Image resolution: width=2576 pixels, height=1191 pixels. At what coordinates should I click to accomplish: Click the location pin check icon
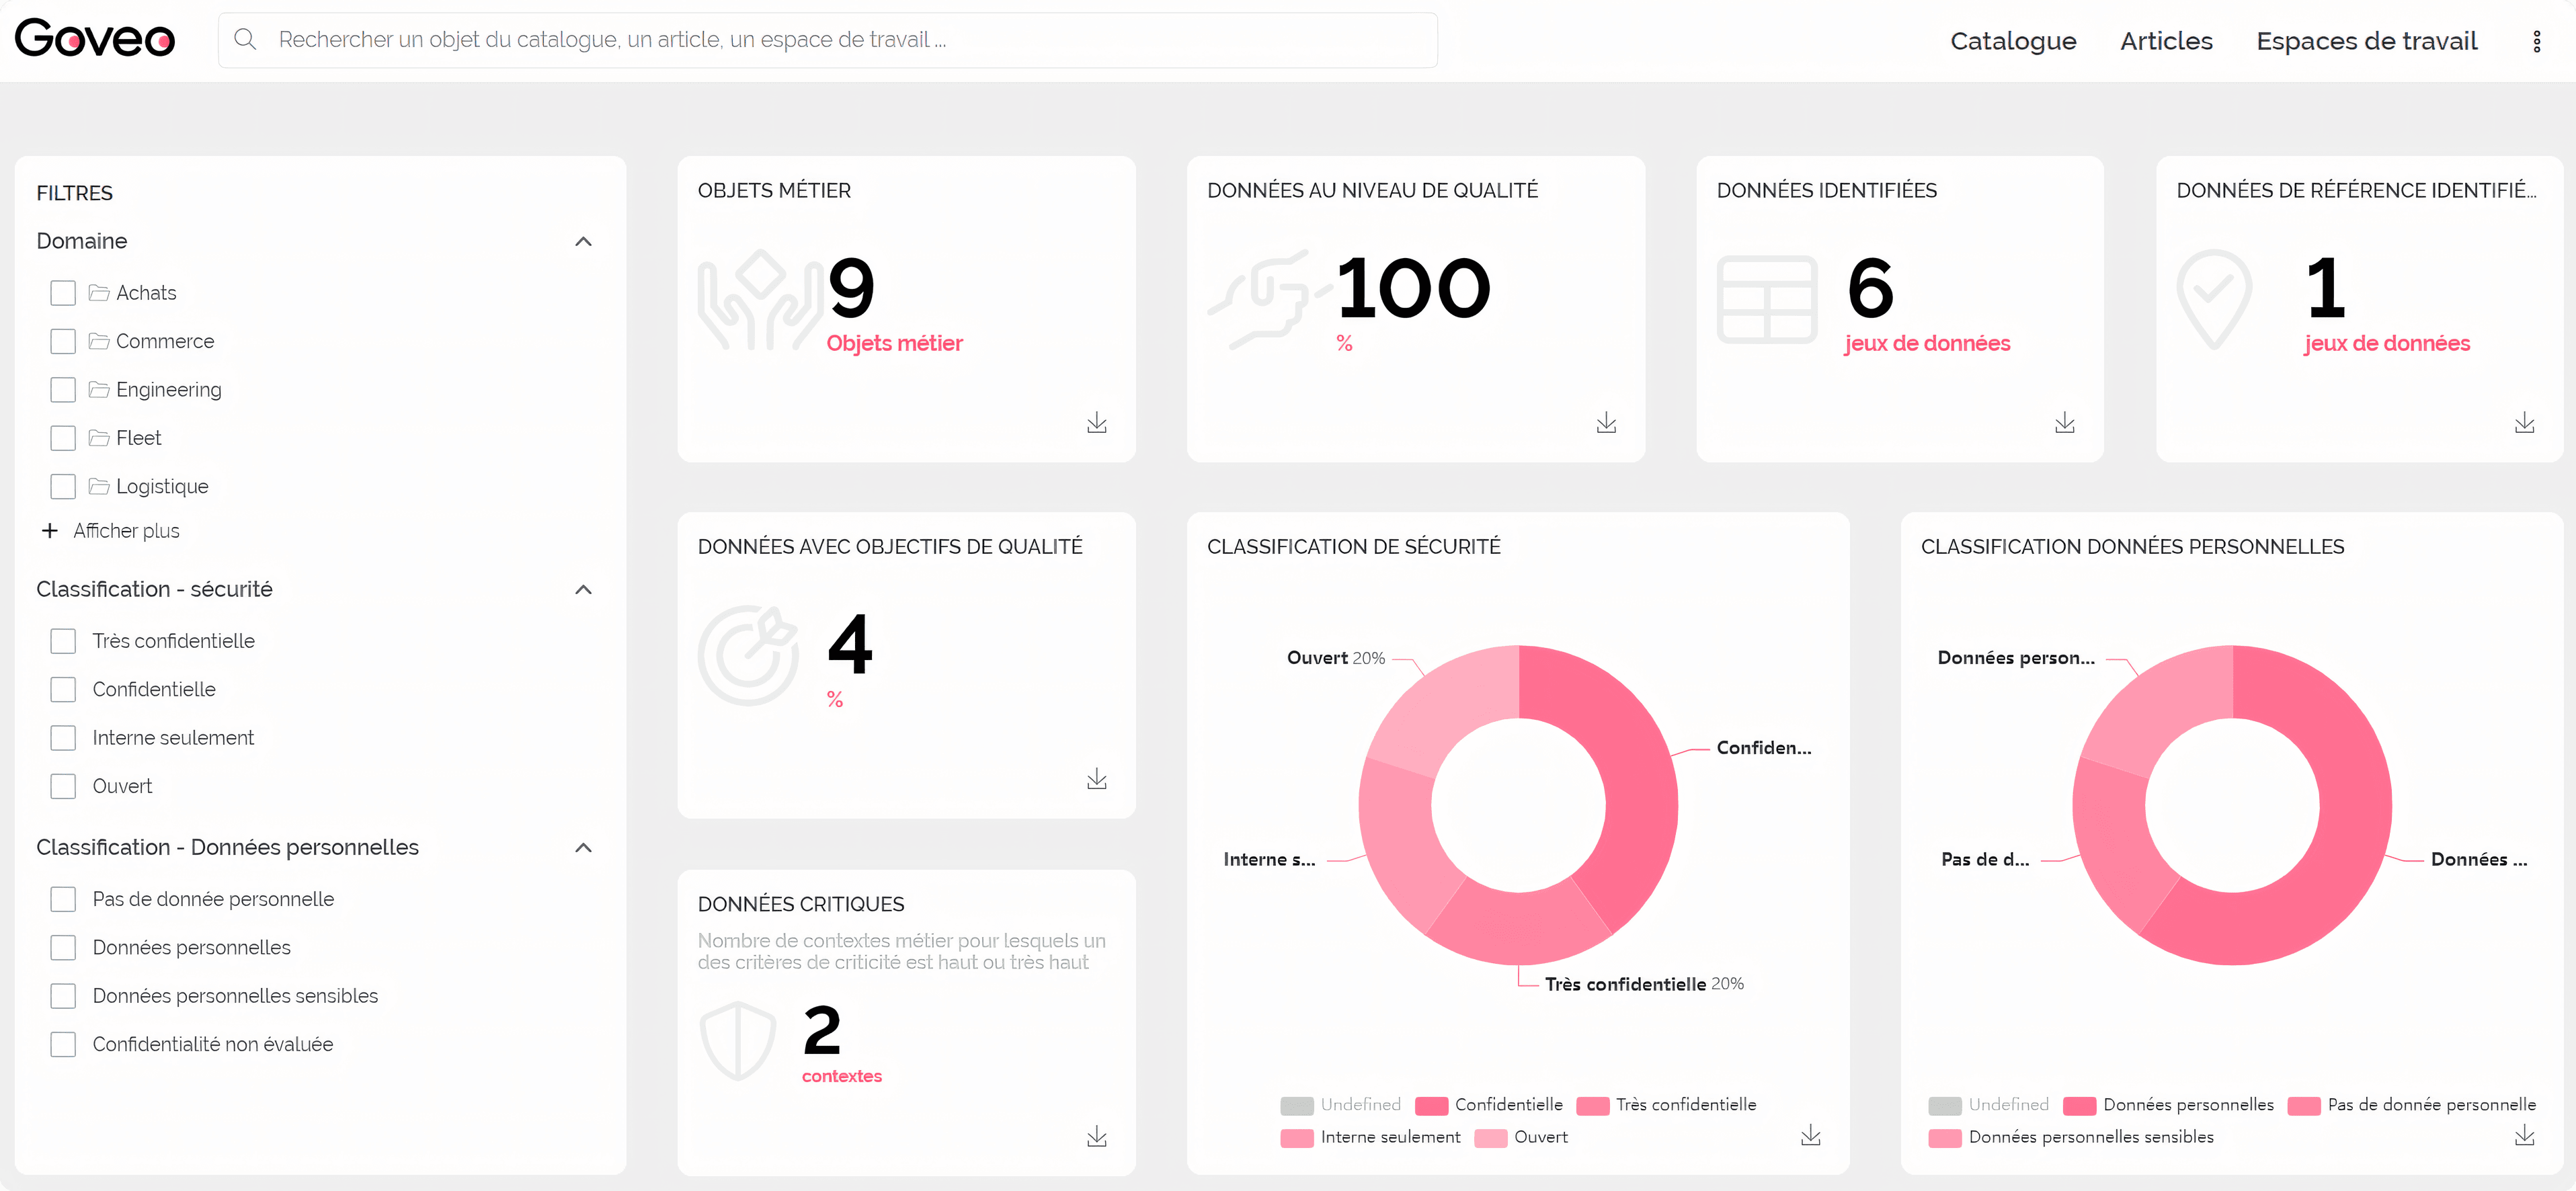2214,299
